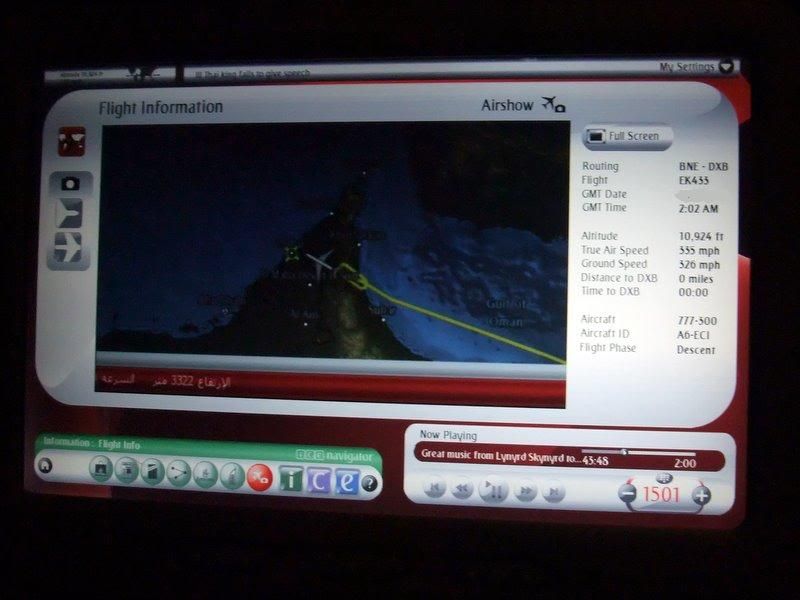Click the routing value 'BNE - DXB'
Viewport: 800px width, 600px height.
tap(703, 167)
